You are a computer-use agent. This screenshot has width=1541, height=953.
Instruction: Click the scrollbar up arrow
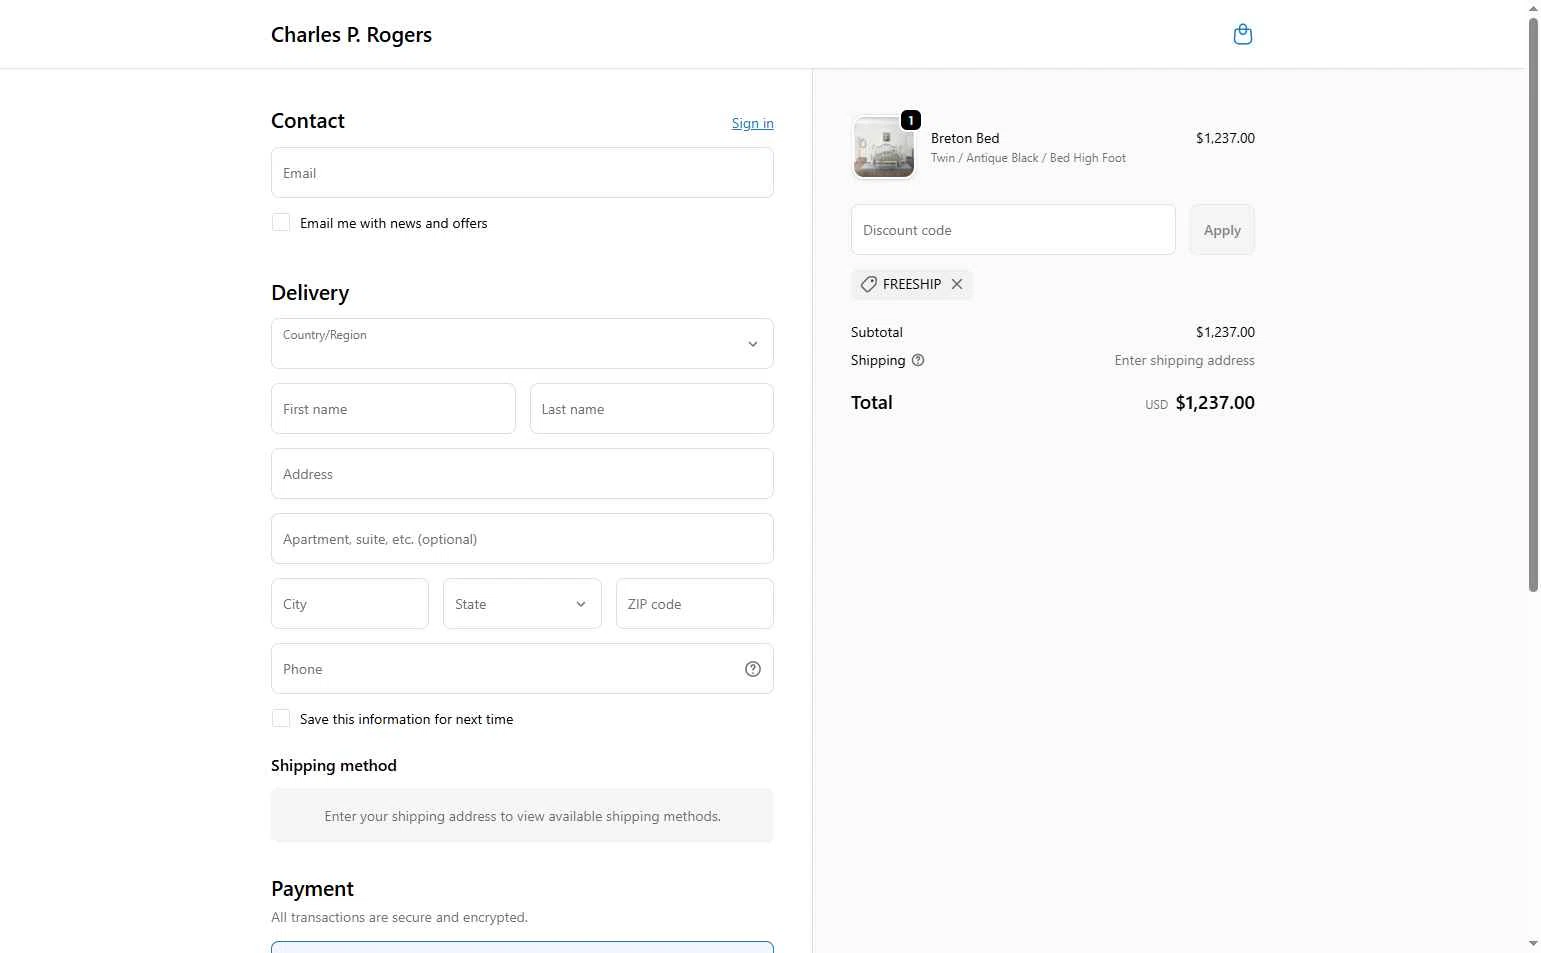[x=1533, y=8]
